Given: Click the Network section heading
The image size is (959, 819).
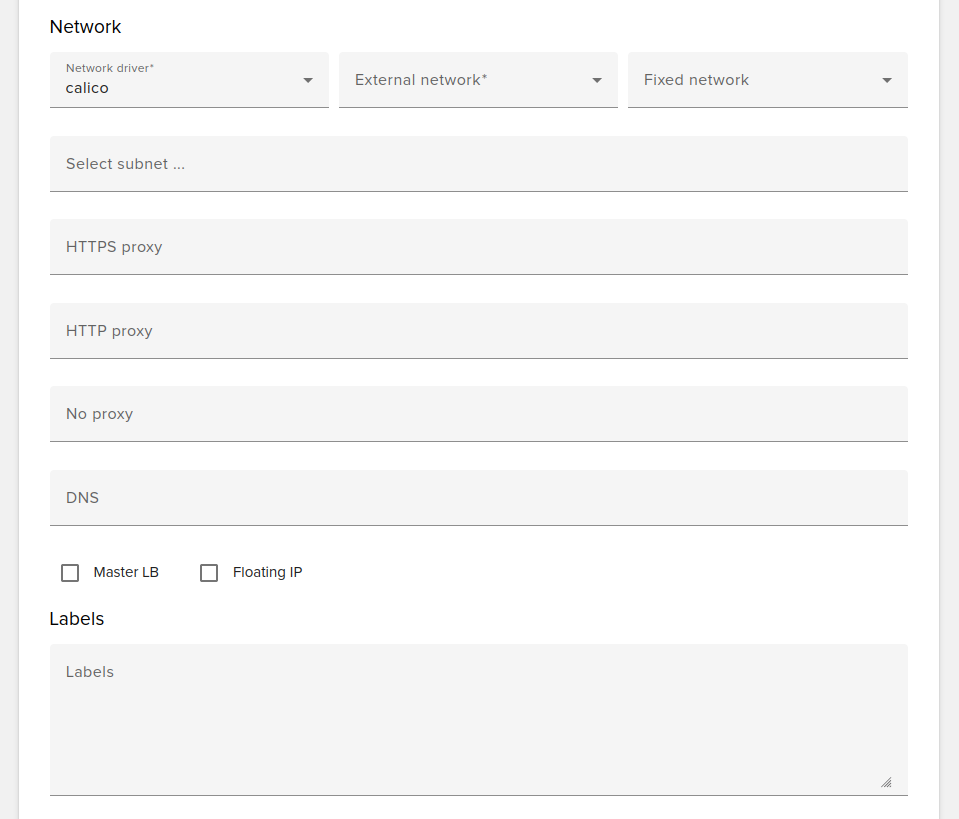Looking at the screenshot, I should click(85, 27).
